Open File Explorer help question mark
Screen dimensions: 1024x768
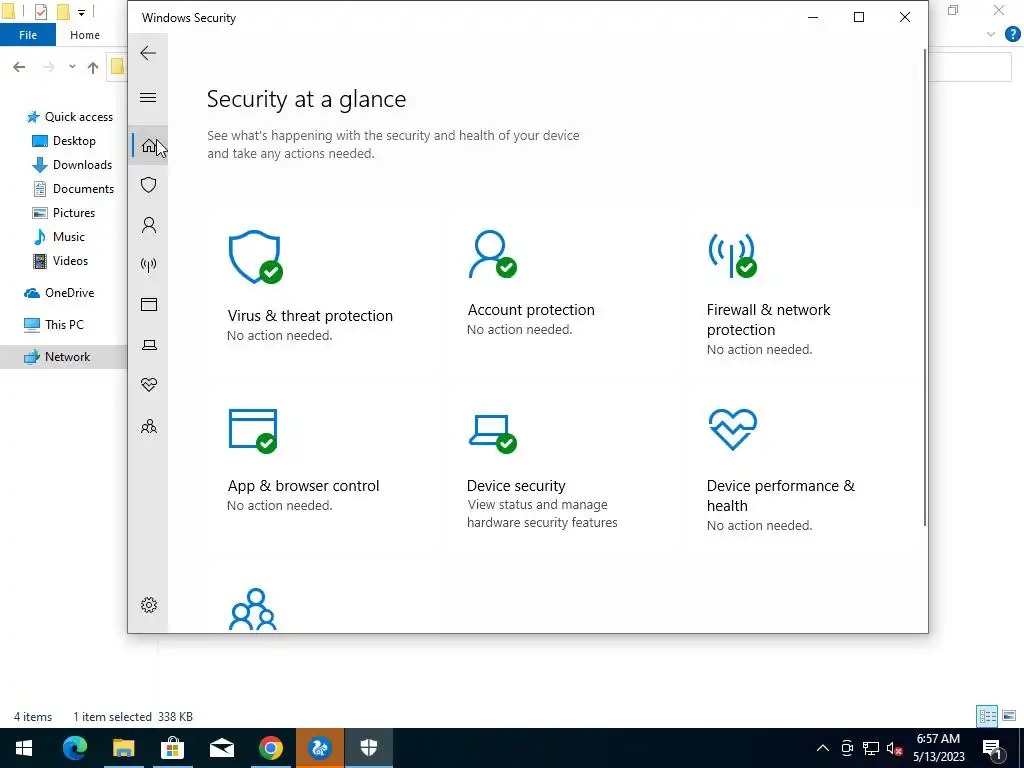[1012, 35]
